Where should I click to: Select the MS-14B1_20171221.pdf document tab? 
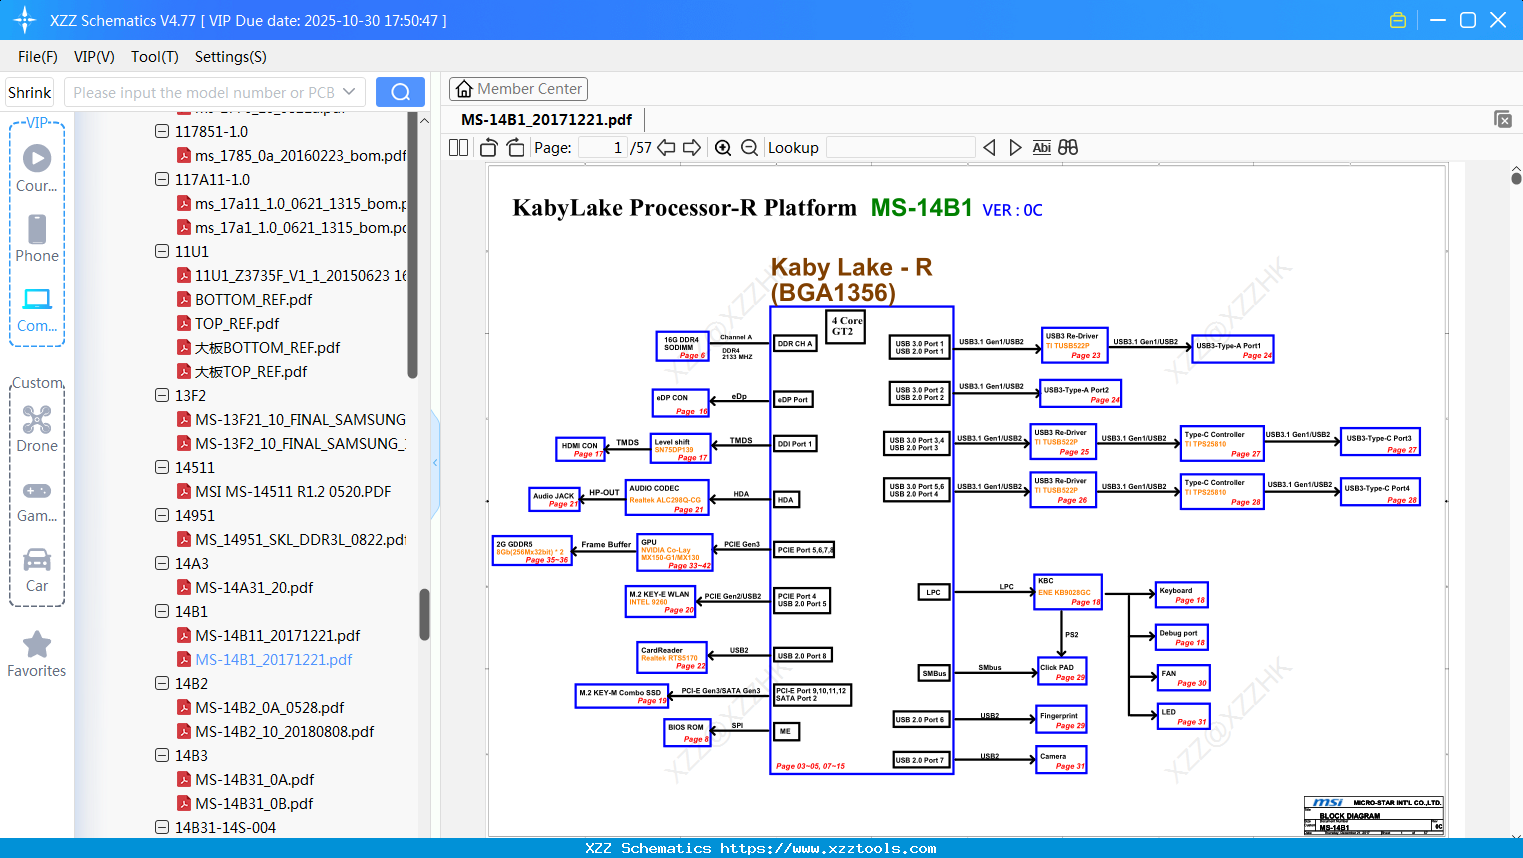pos(546,120)
